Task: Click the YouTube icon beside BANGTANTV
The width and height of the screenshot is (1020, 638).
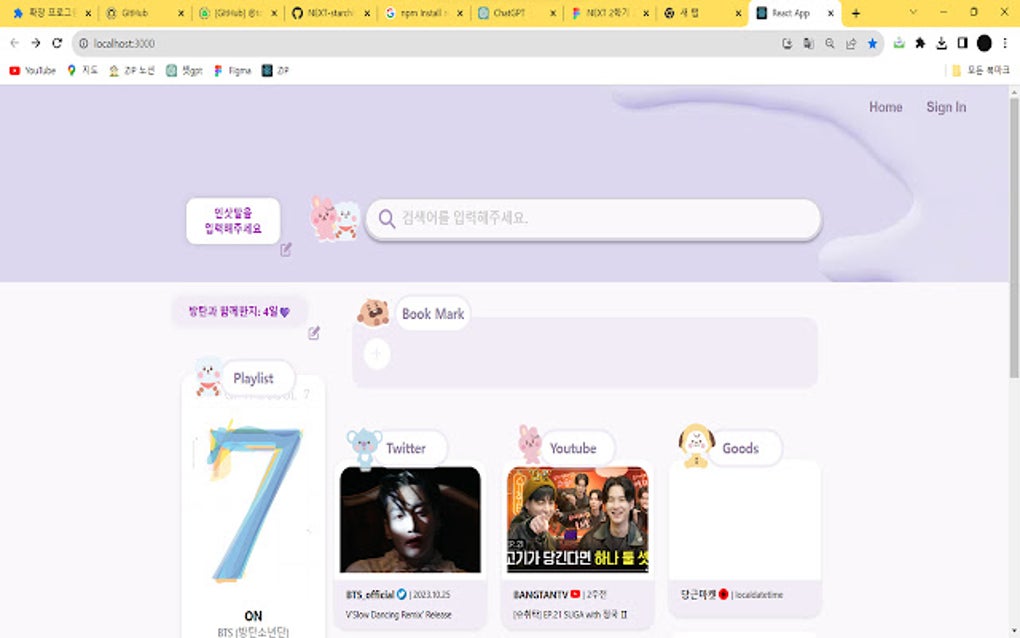Action: [575, 594]
